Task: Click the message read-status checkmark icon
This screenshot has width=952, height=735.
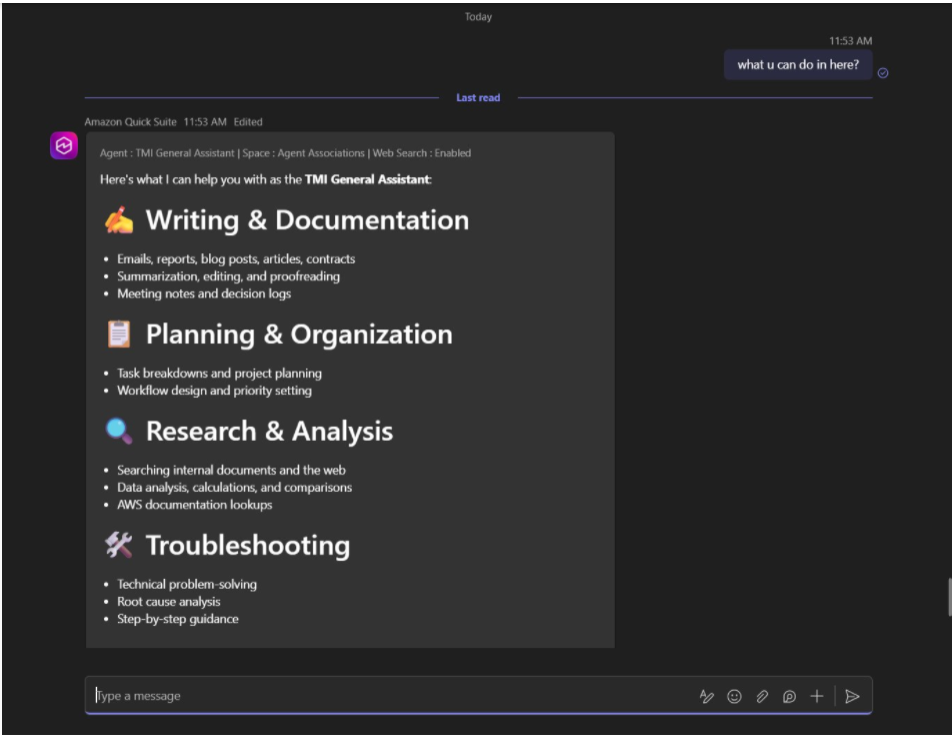Action: coord(883,73)
